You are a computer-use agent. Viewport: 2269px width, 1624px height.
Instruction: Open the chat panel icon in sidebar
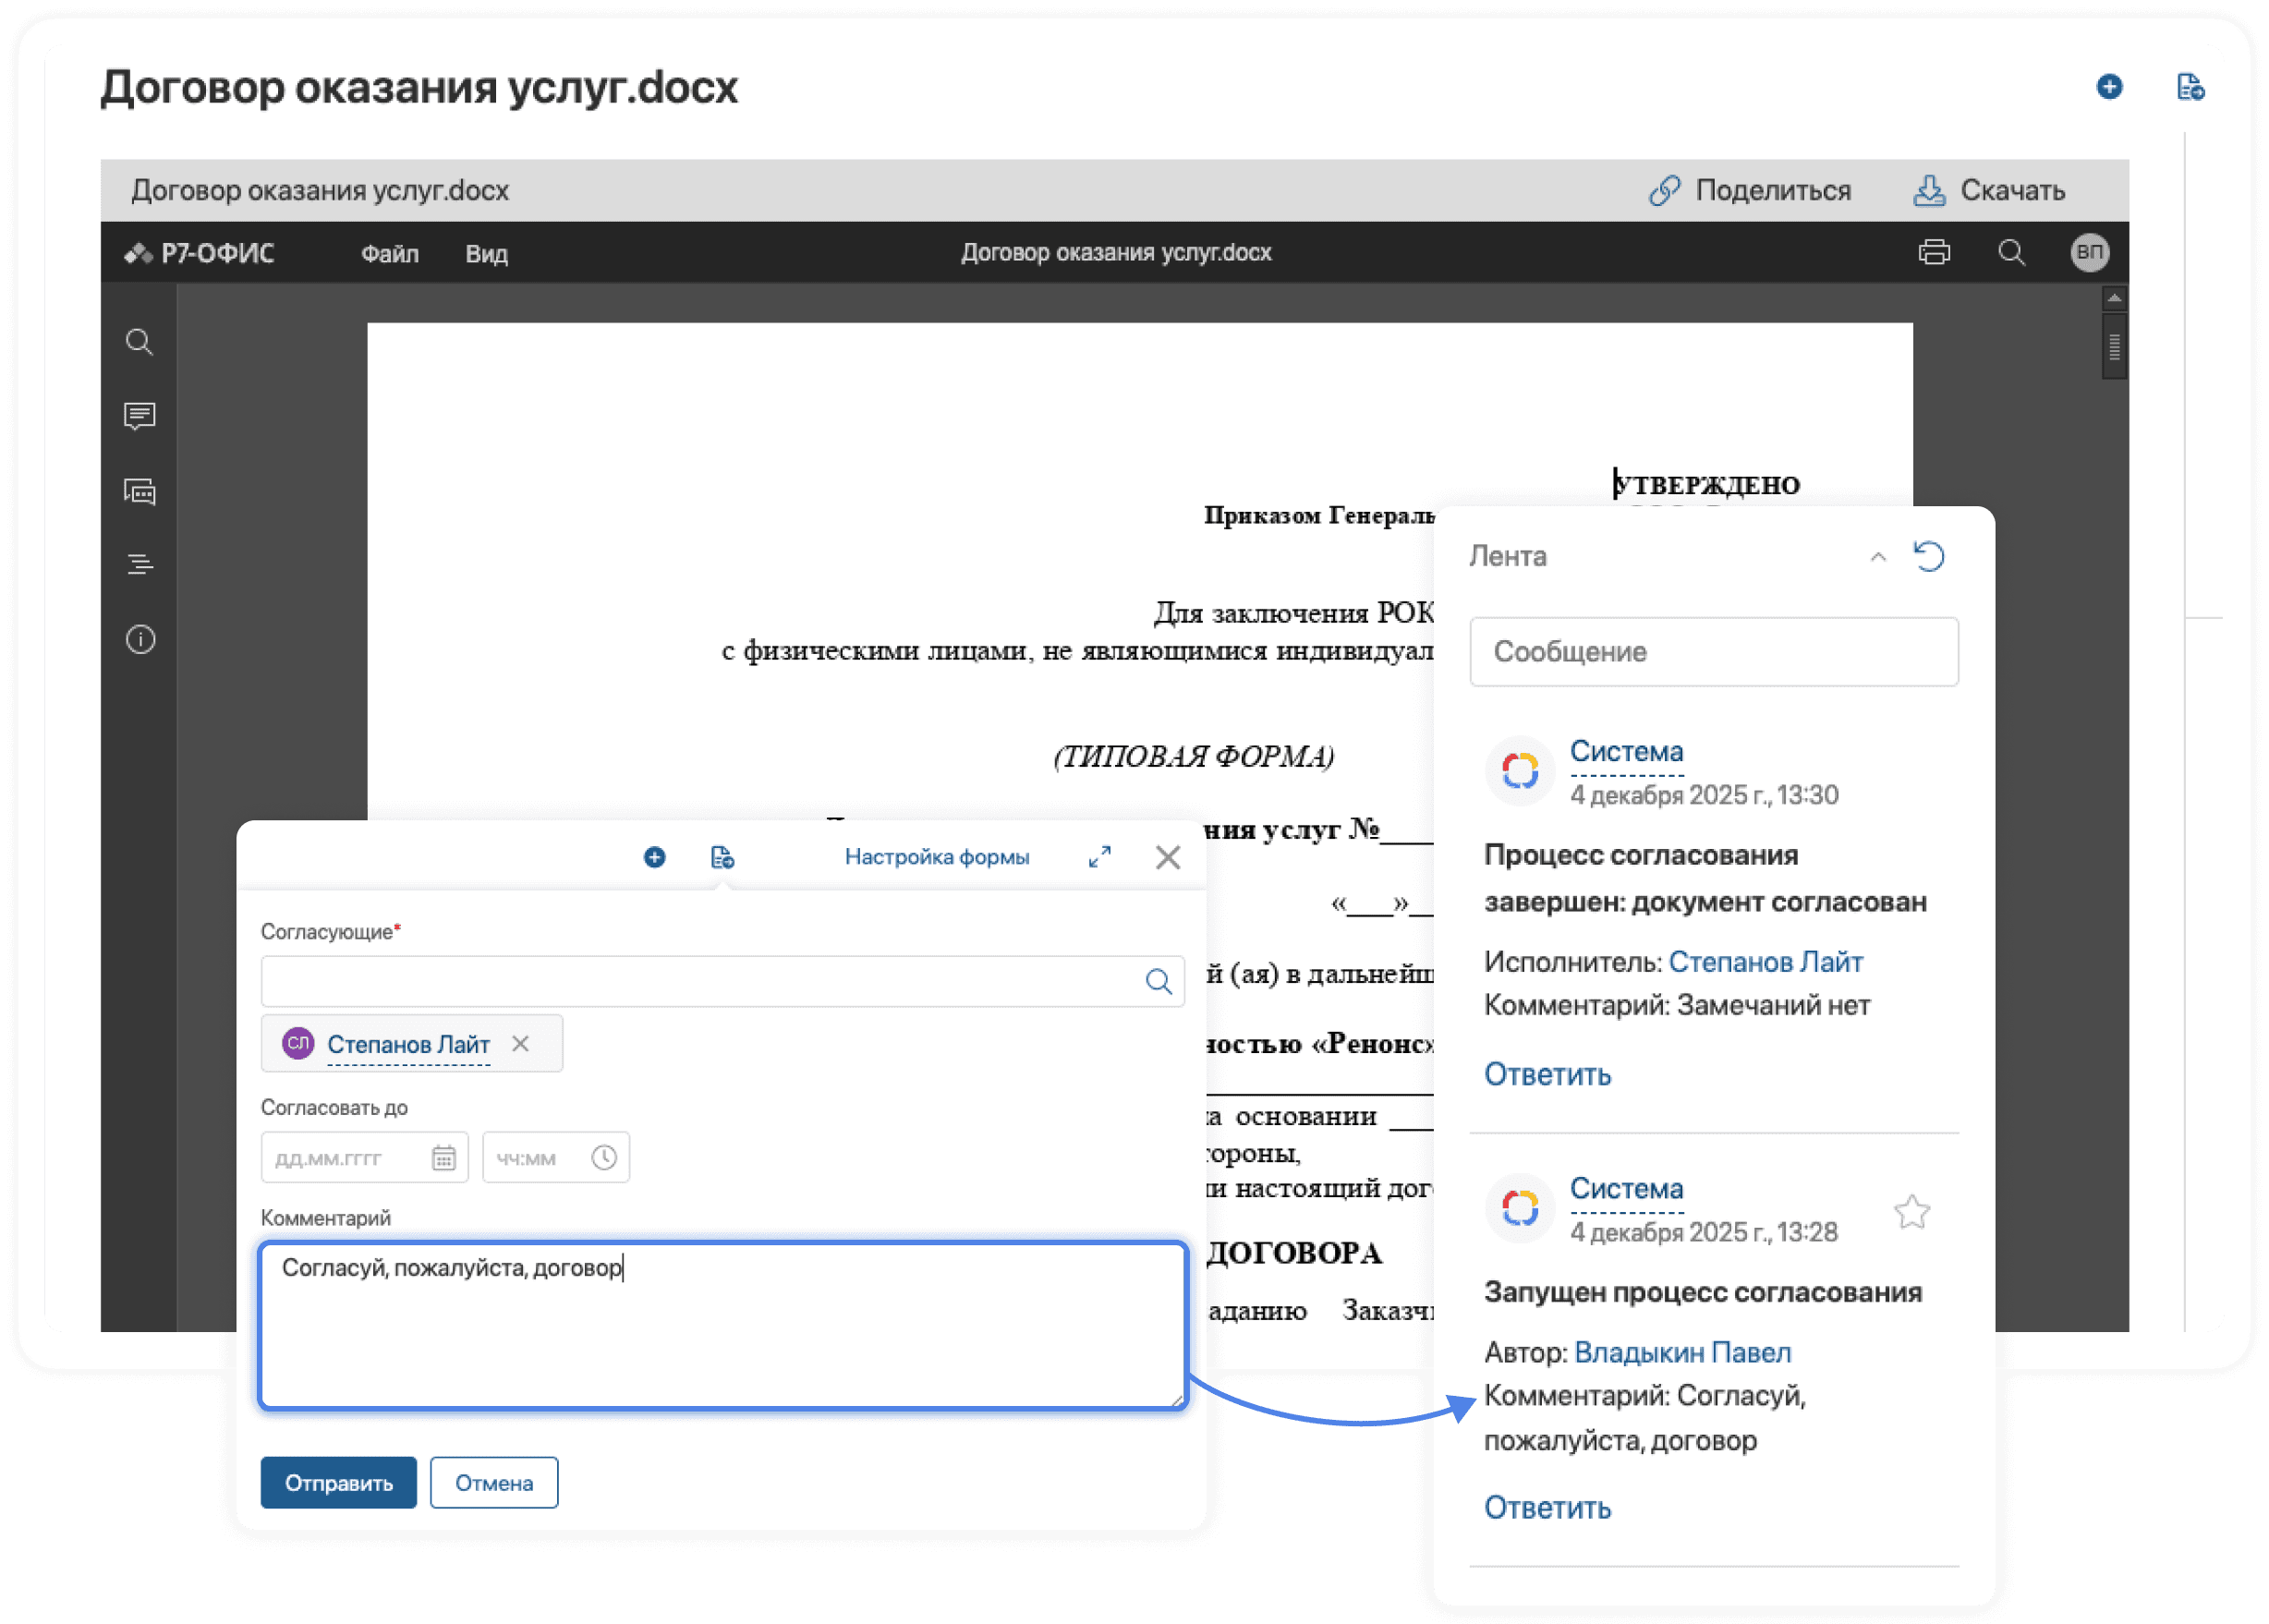point(139,491)
